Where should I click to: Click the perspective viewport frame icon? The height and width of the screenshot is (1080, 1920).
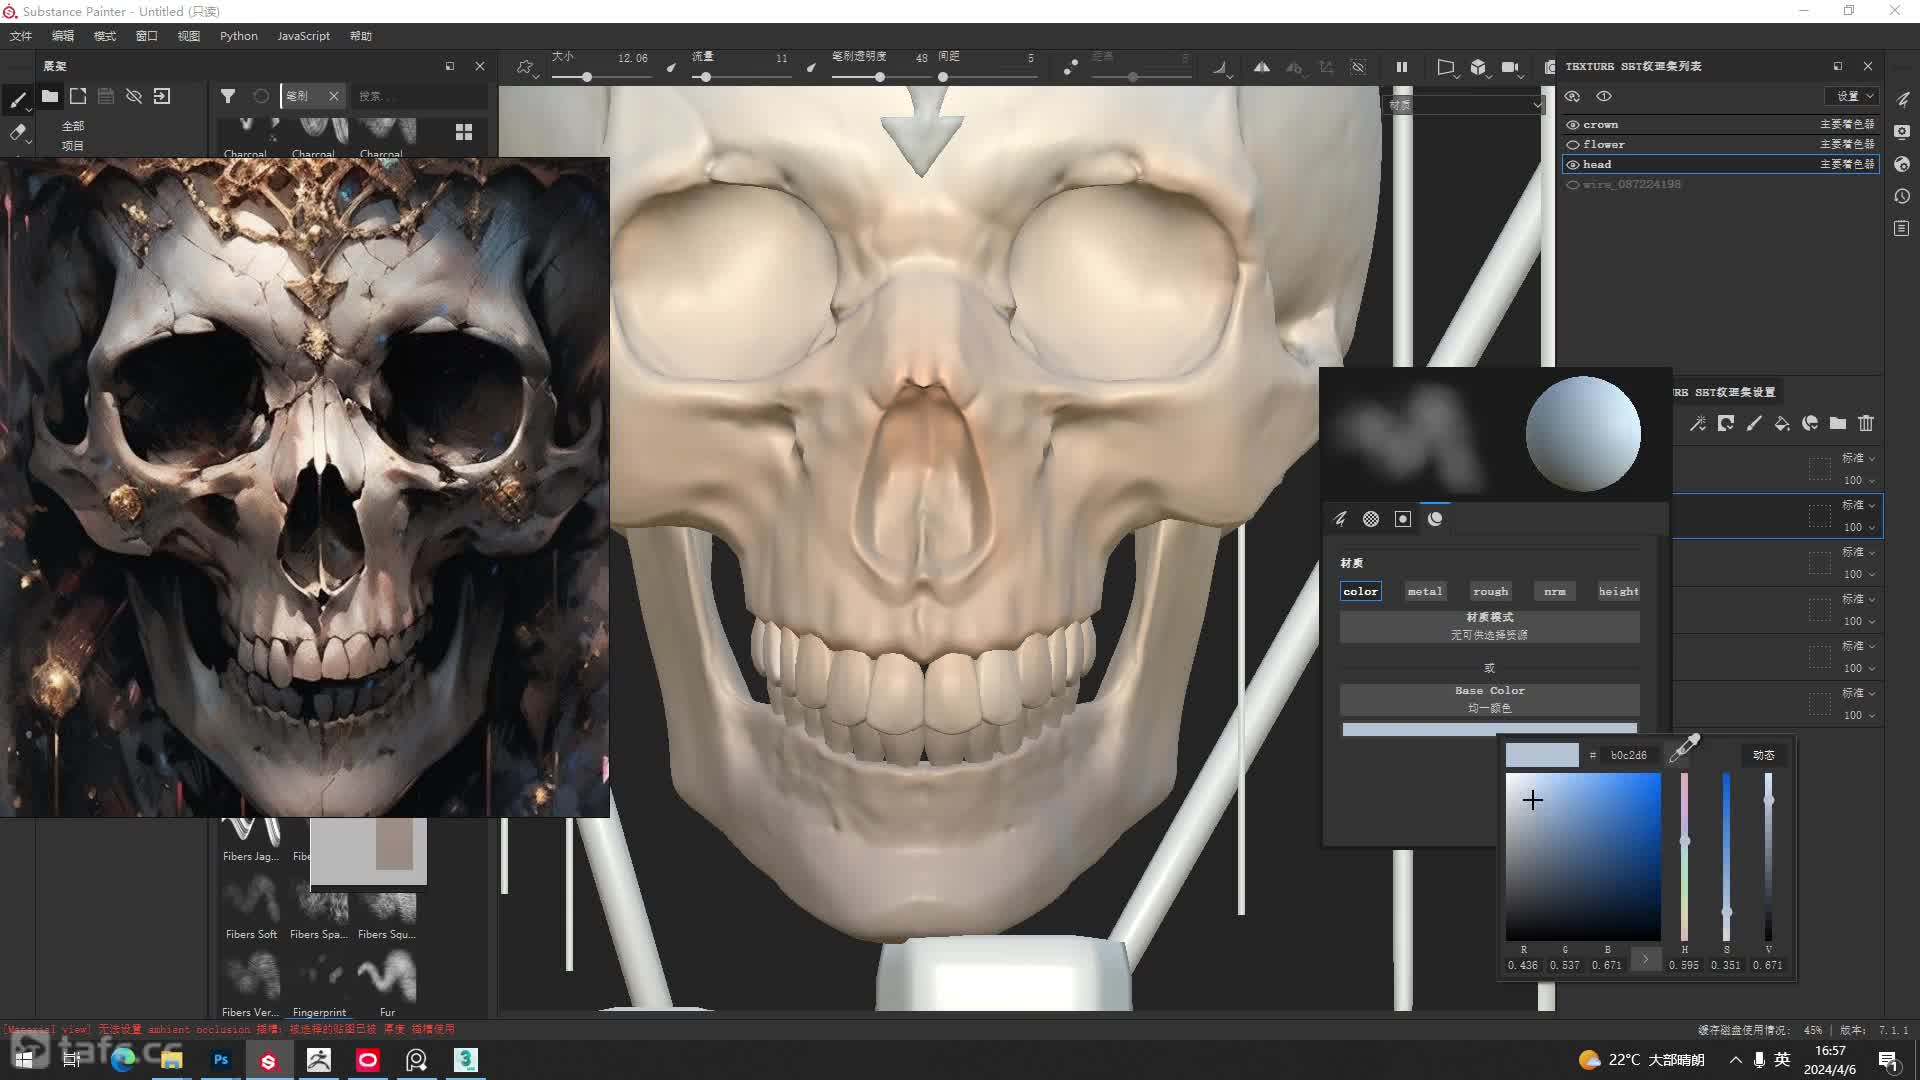[x=1445, y=67]
